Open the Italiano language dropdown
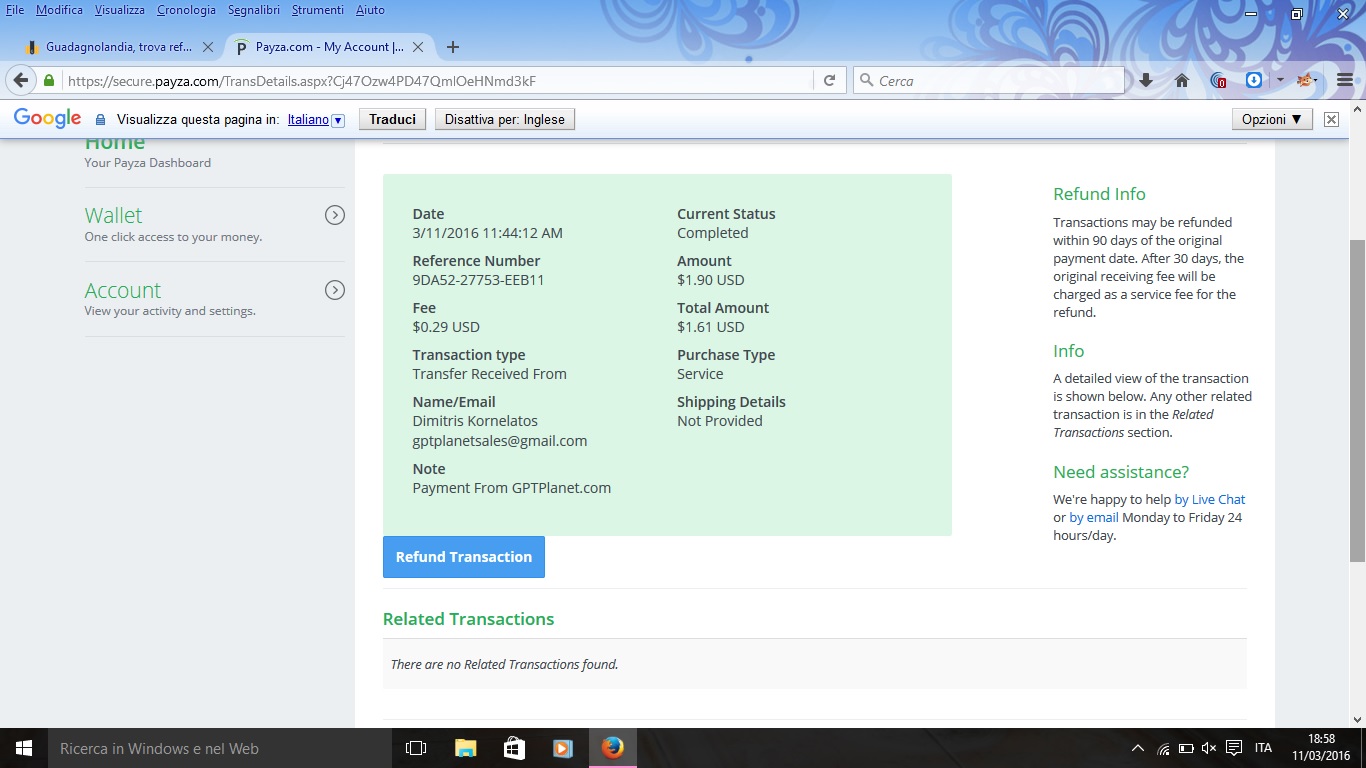 click(316, 119)
